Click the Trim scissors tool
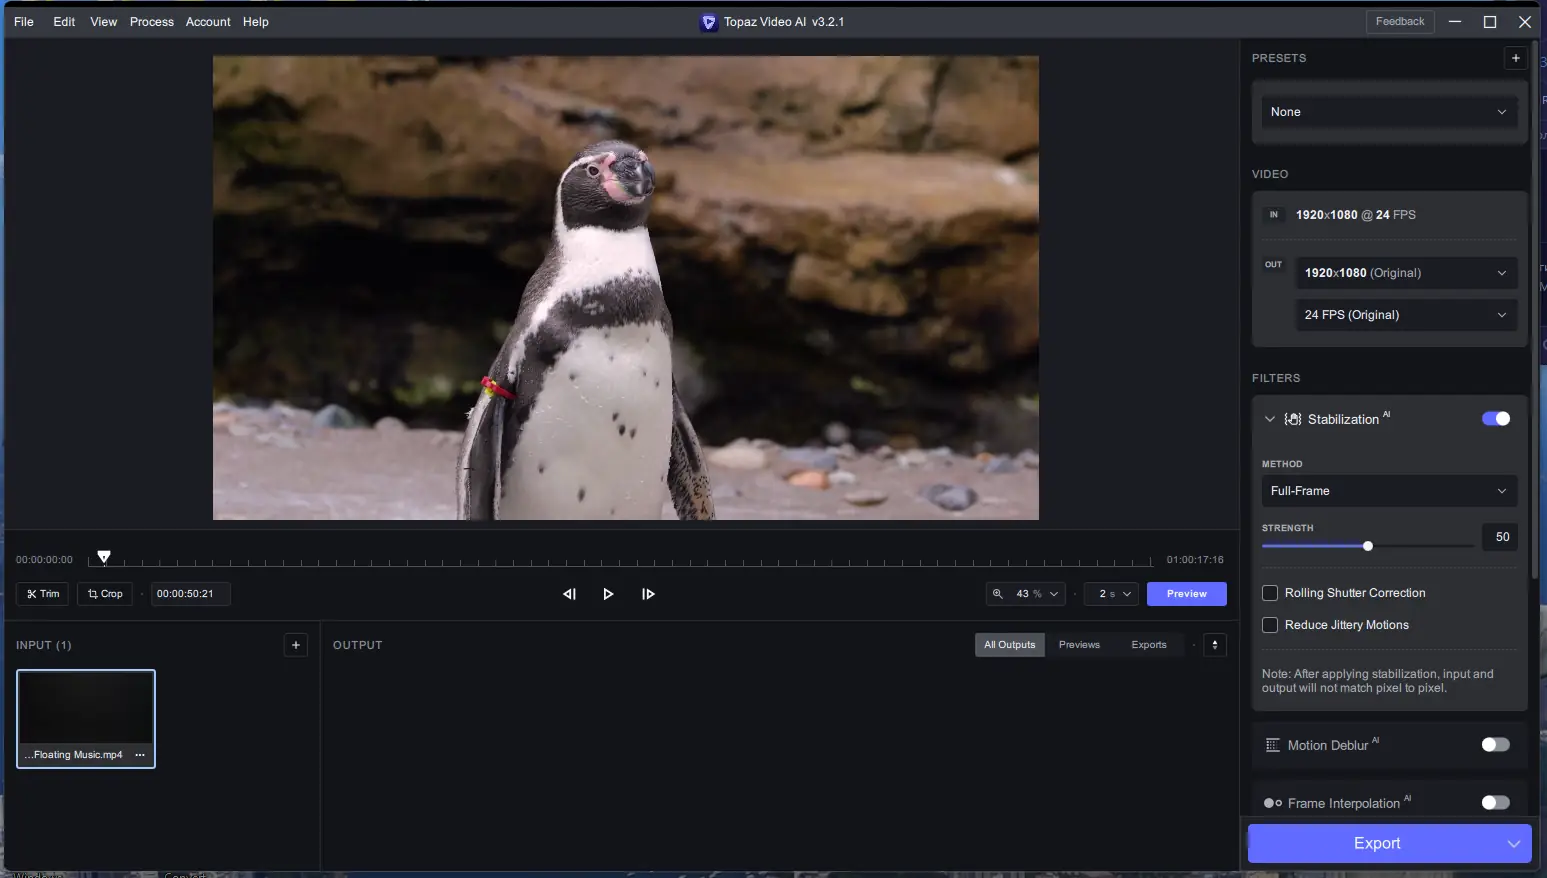This screenshot has width=1547, height=878. coord(43,594)
